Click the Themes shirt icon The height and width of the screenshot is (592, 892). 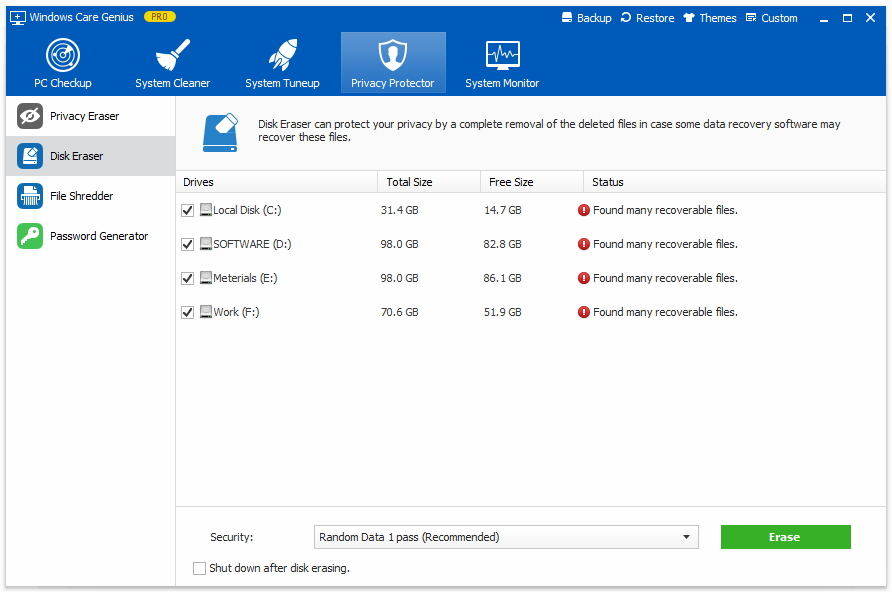pyautogui.click(x=689, y=18)
